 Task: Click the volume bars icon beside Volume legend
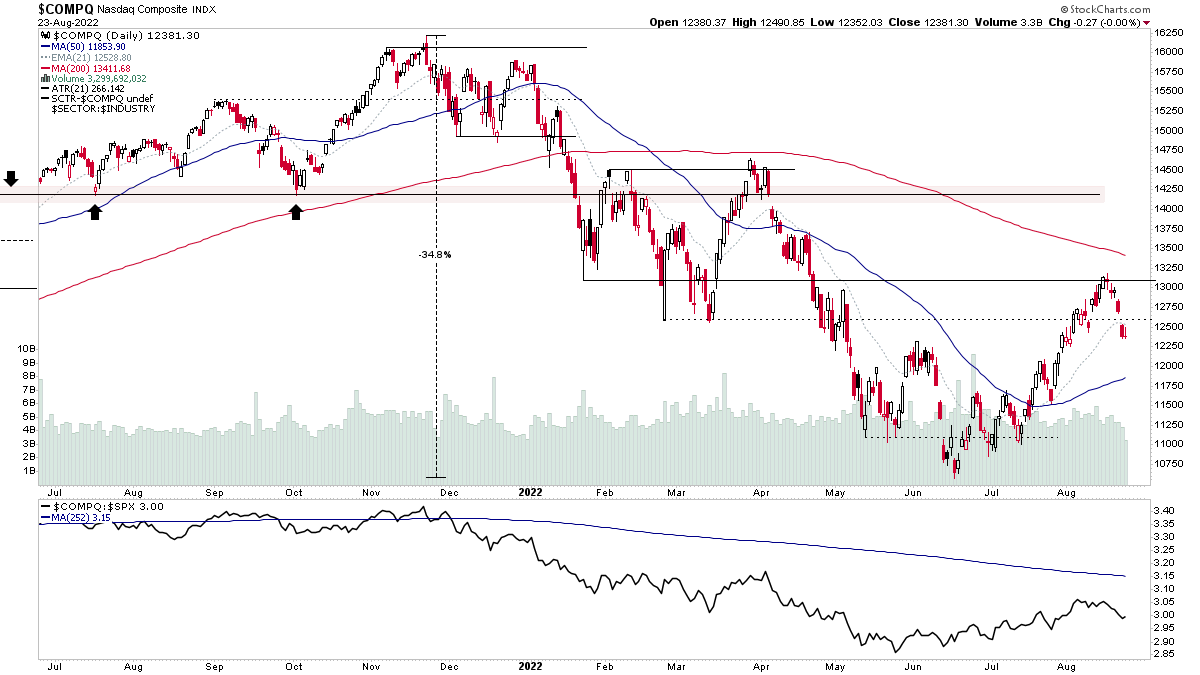45,78
